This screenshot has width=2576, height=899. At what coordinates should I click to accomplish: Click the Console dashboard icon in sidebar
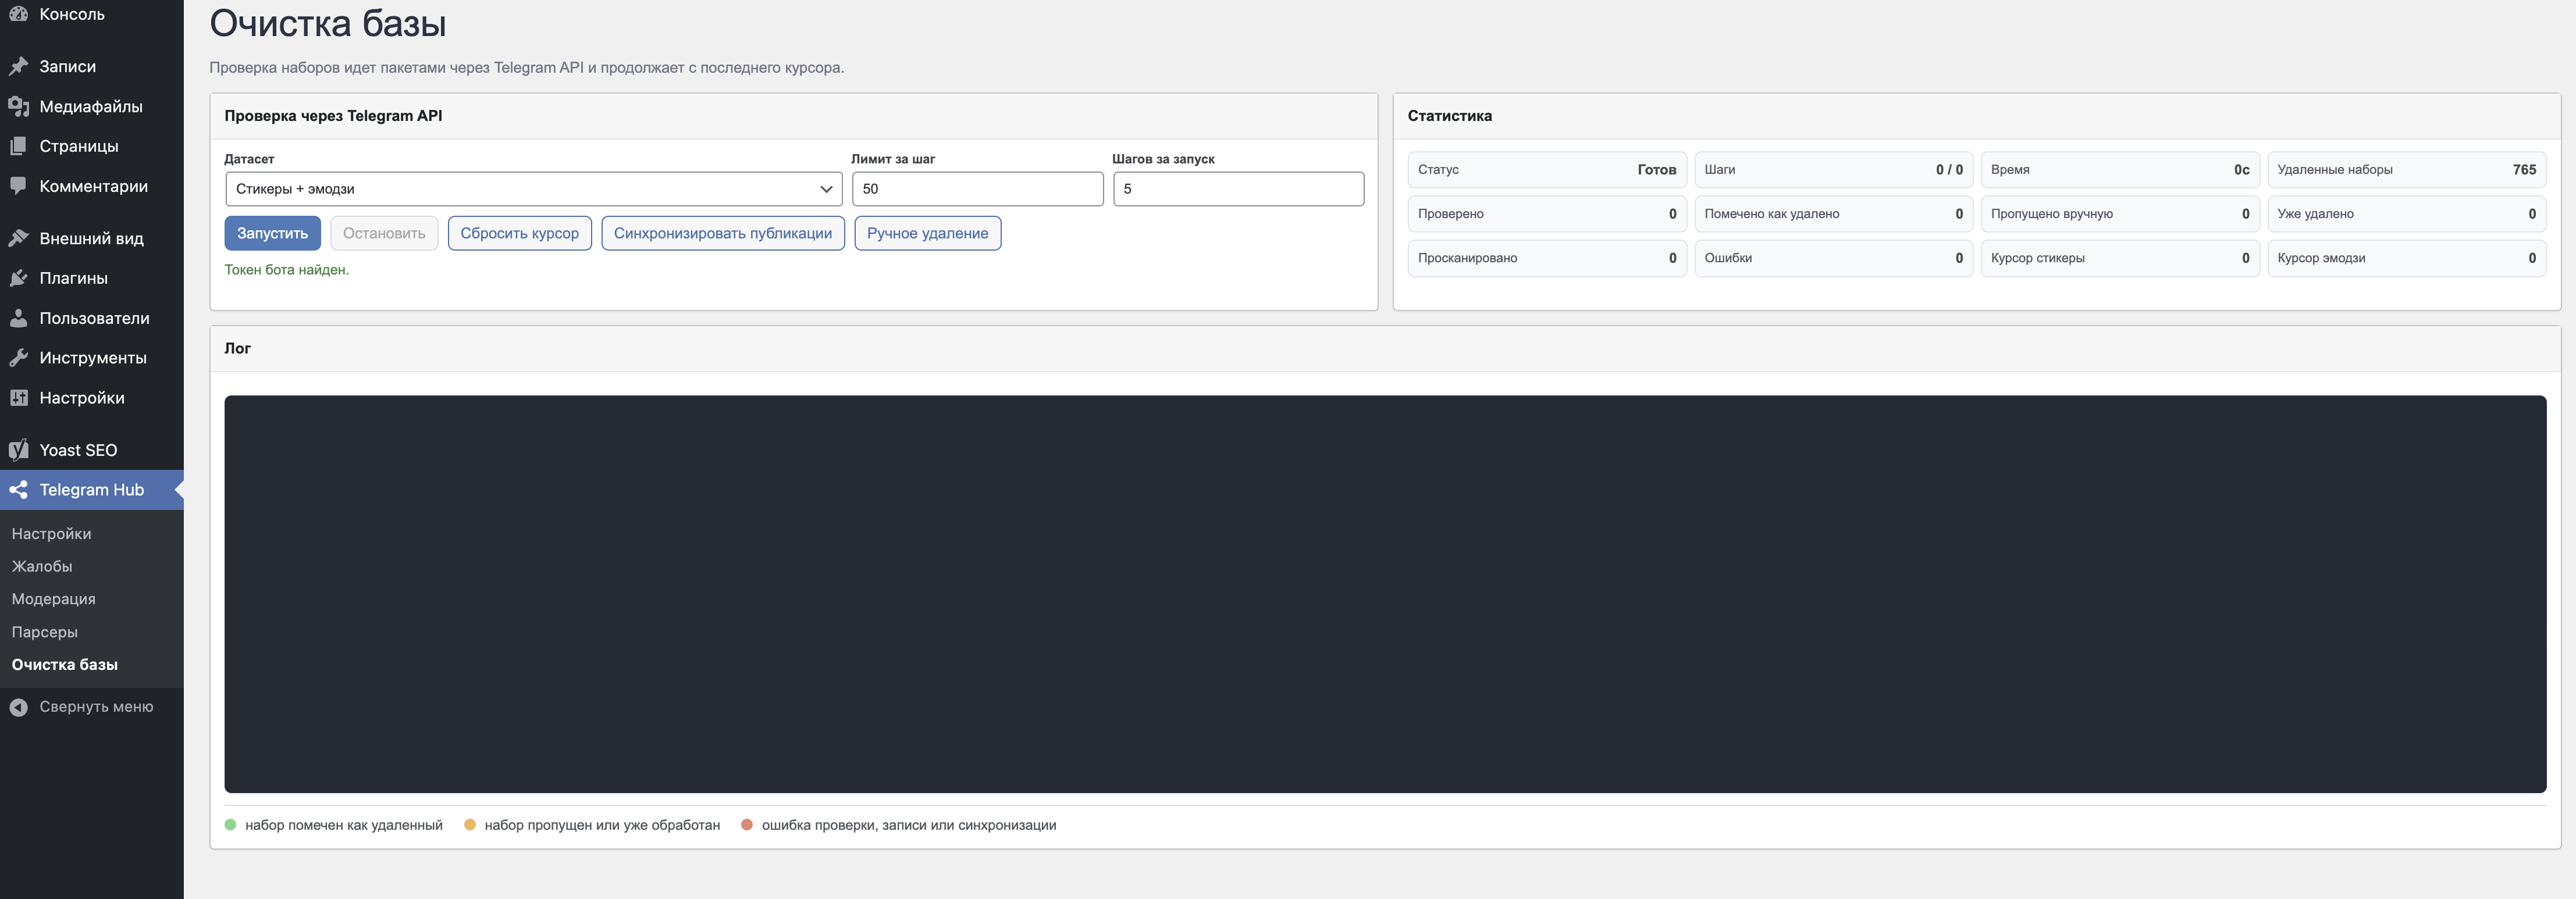18,14
